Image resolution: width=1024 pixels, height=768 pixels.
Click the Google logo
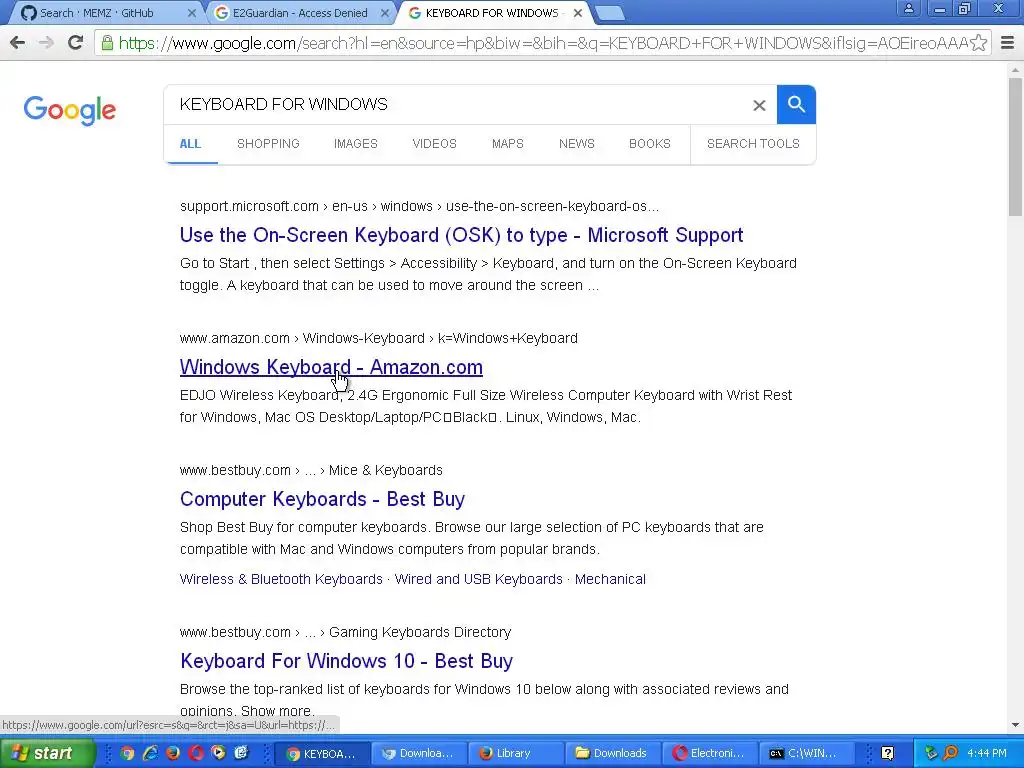70,110
